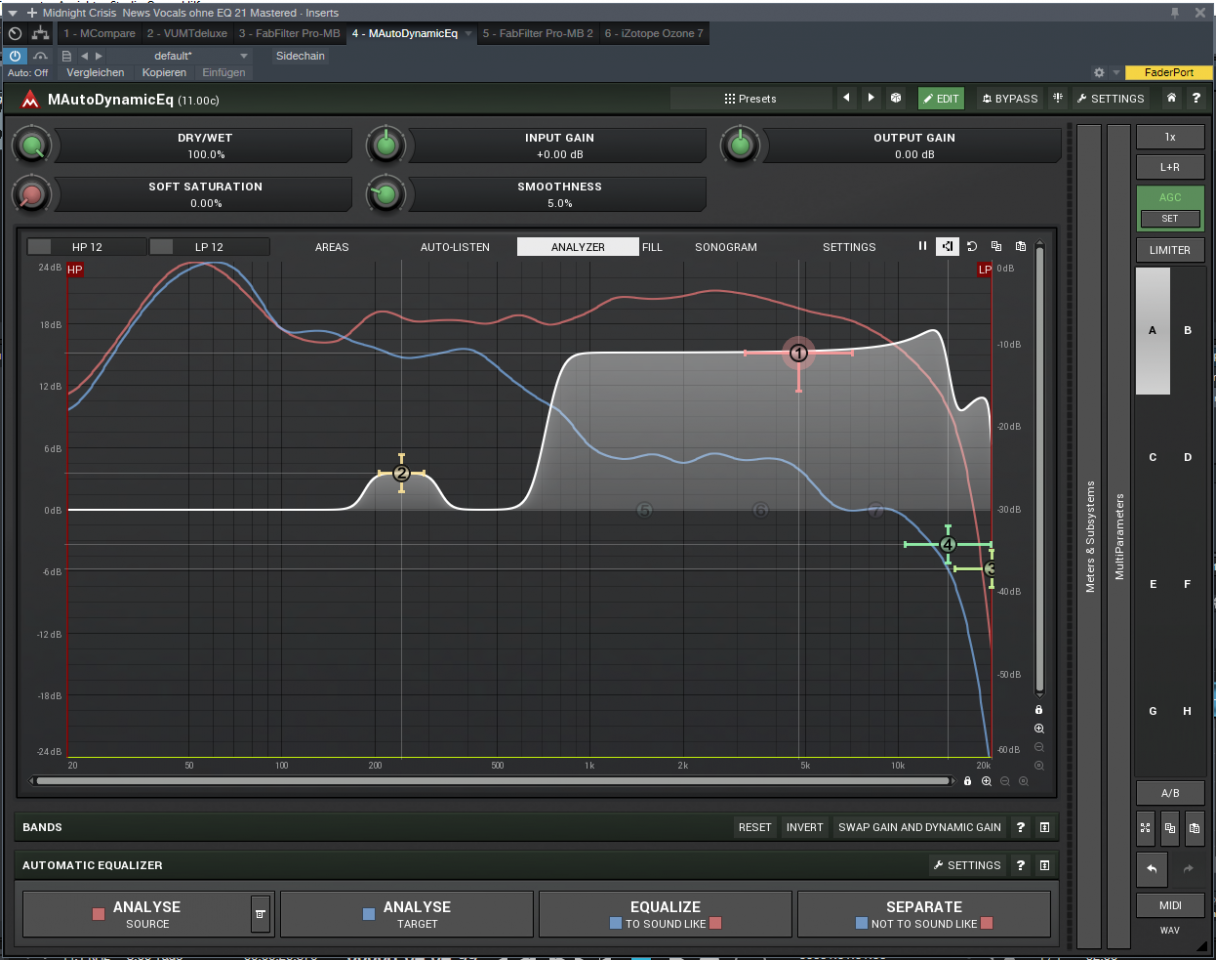This screenshot has width=1216, height=960.
Task: Copy the preset via icon below A/B
Action: coord(1170,828)
